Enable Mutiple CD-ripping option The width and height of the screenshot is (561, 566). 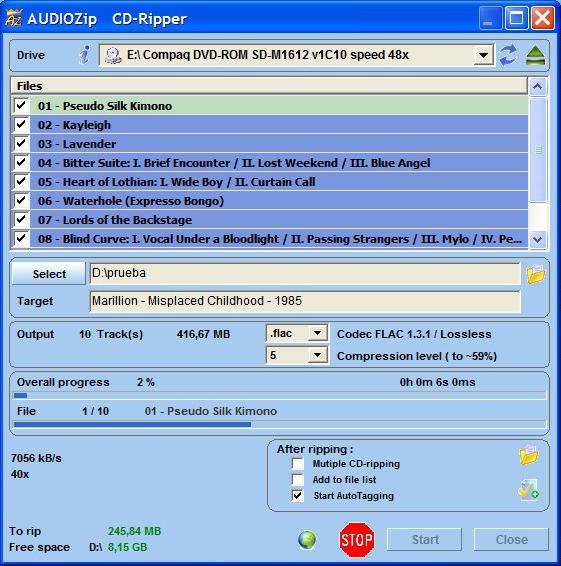click(x=298, y=463)
